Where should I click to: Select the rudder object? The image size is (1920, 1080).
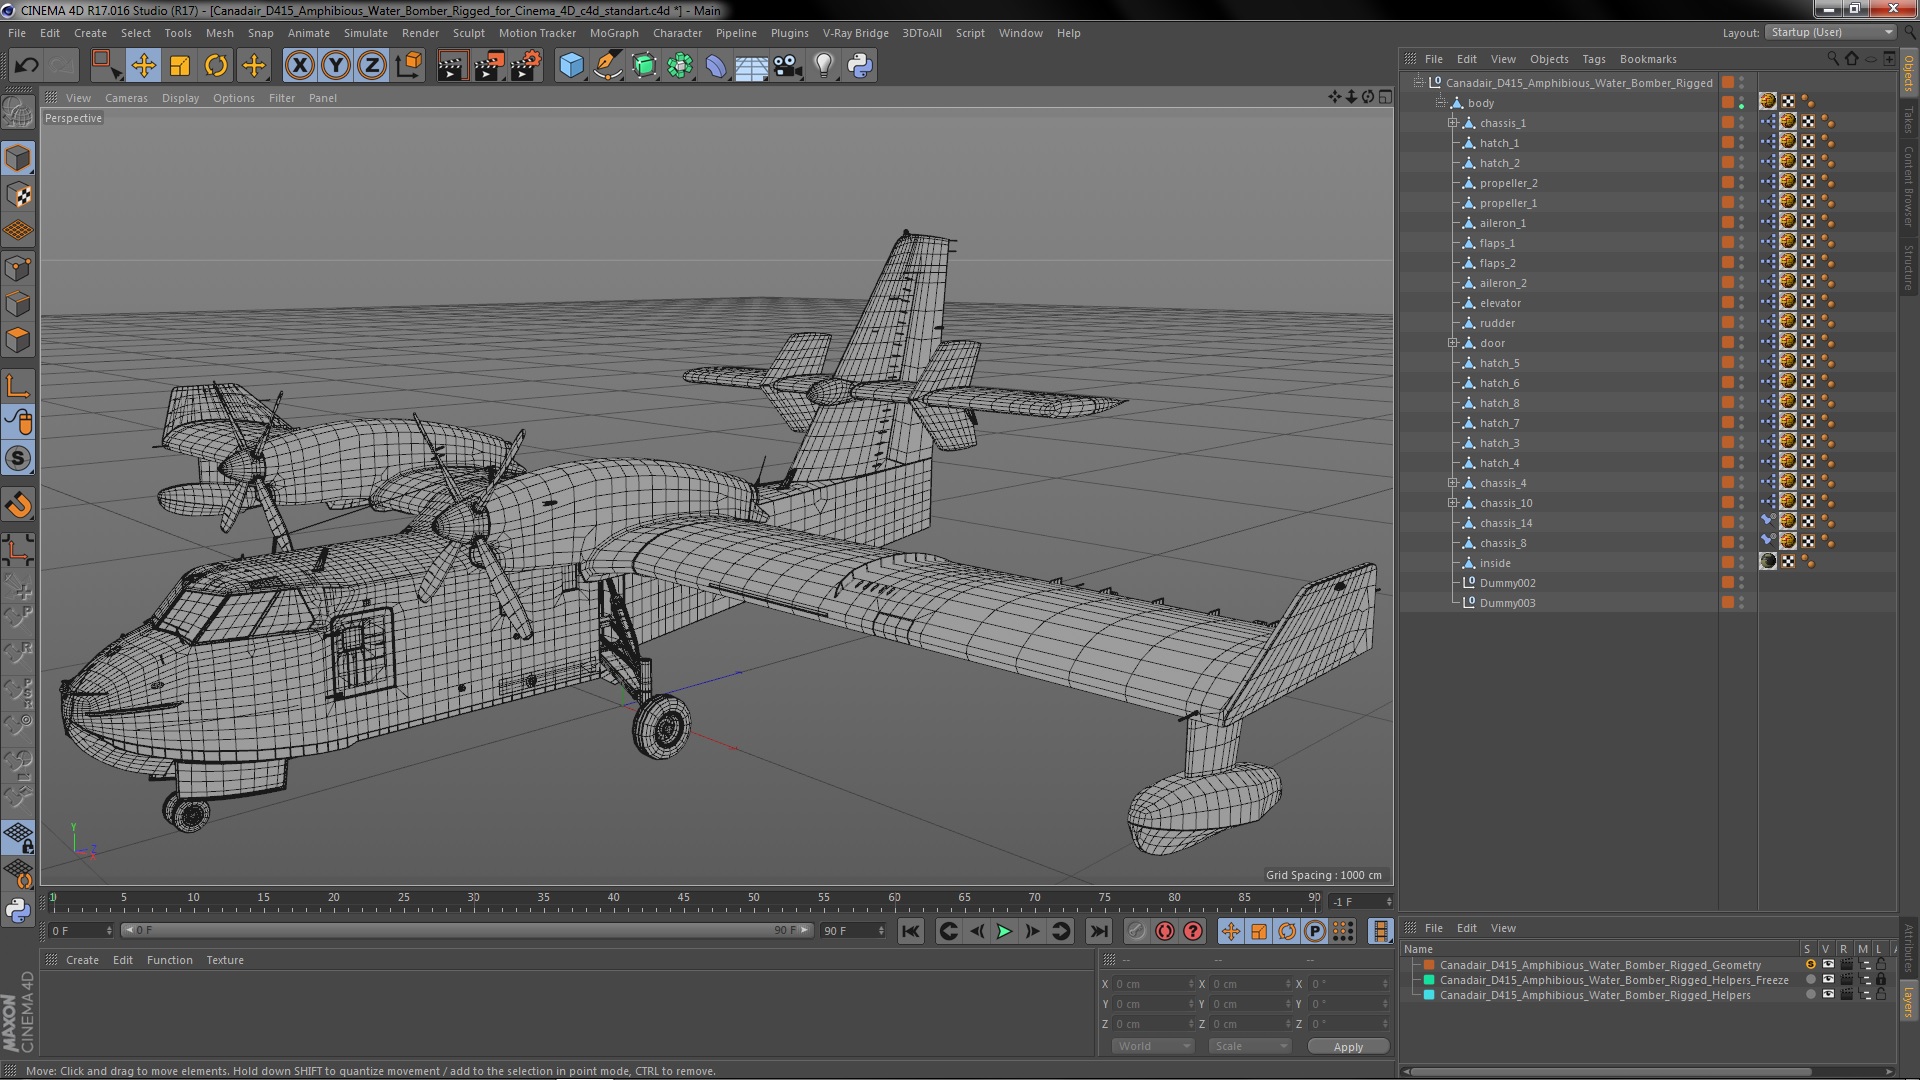click(x=1497, y=323)
